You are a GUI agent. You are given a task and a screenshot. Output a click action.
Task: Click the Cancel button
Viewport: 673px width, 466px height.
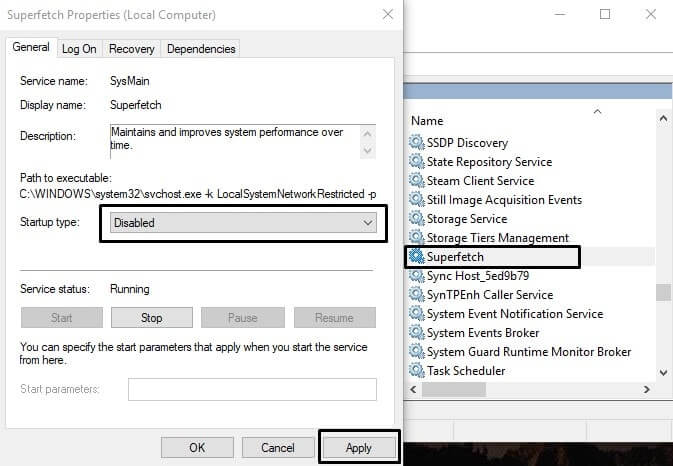coord(278,448)
